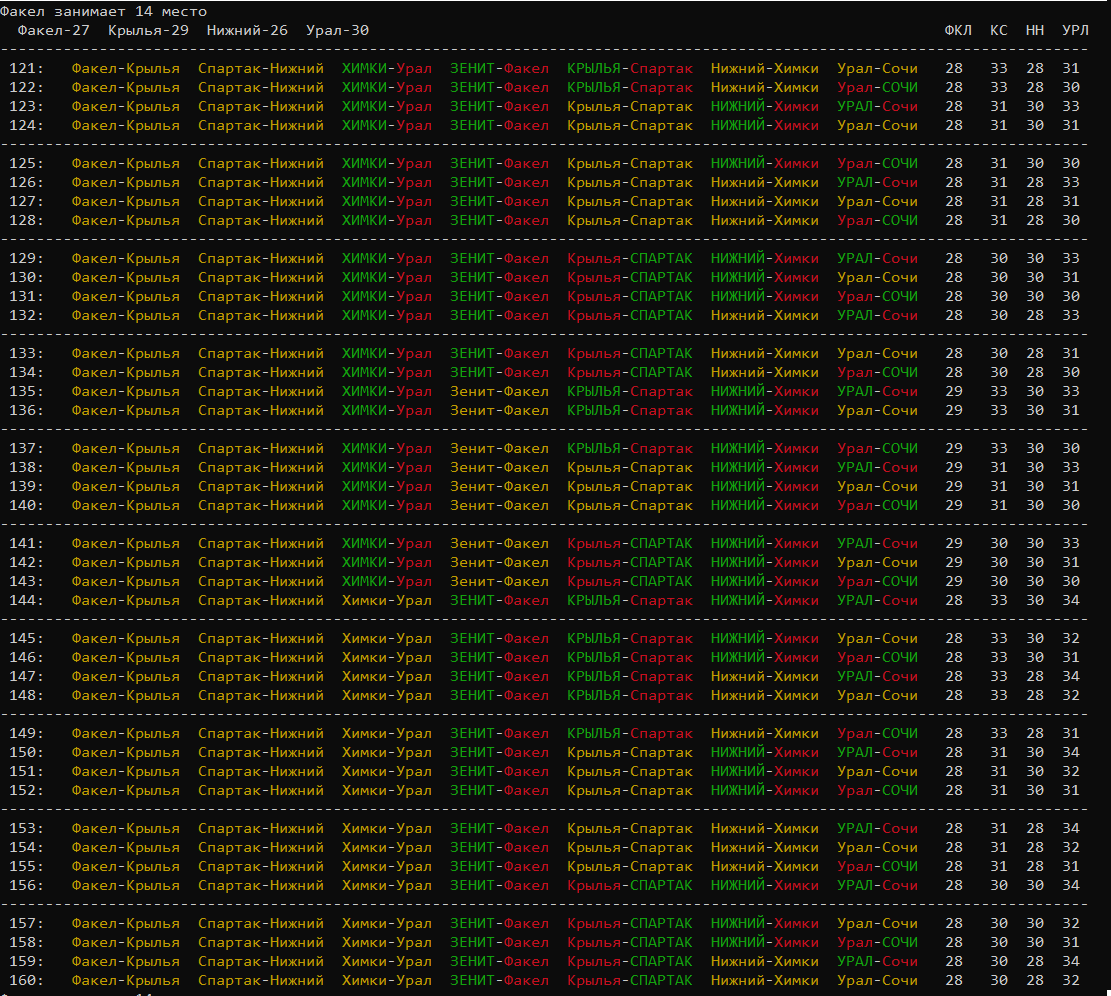This screenshot has height=996, width=1111.
Task: Click row number "145:"
Action: pyautogui.click(x=26, y=638)
